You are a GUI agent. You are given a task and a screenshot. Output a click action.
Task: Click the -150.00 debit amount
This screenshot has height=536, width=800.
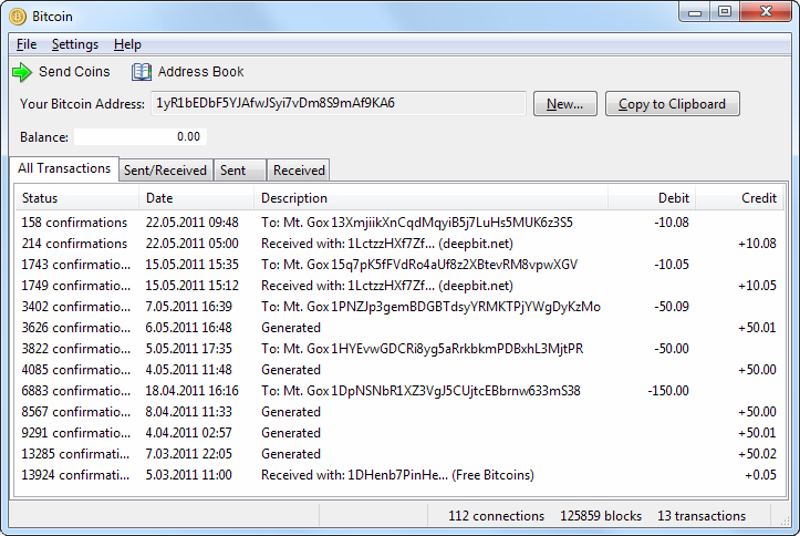point(668,391)
